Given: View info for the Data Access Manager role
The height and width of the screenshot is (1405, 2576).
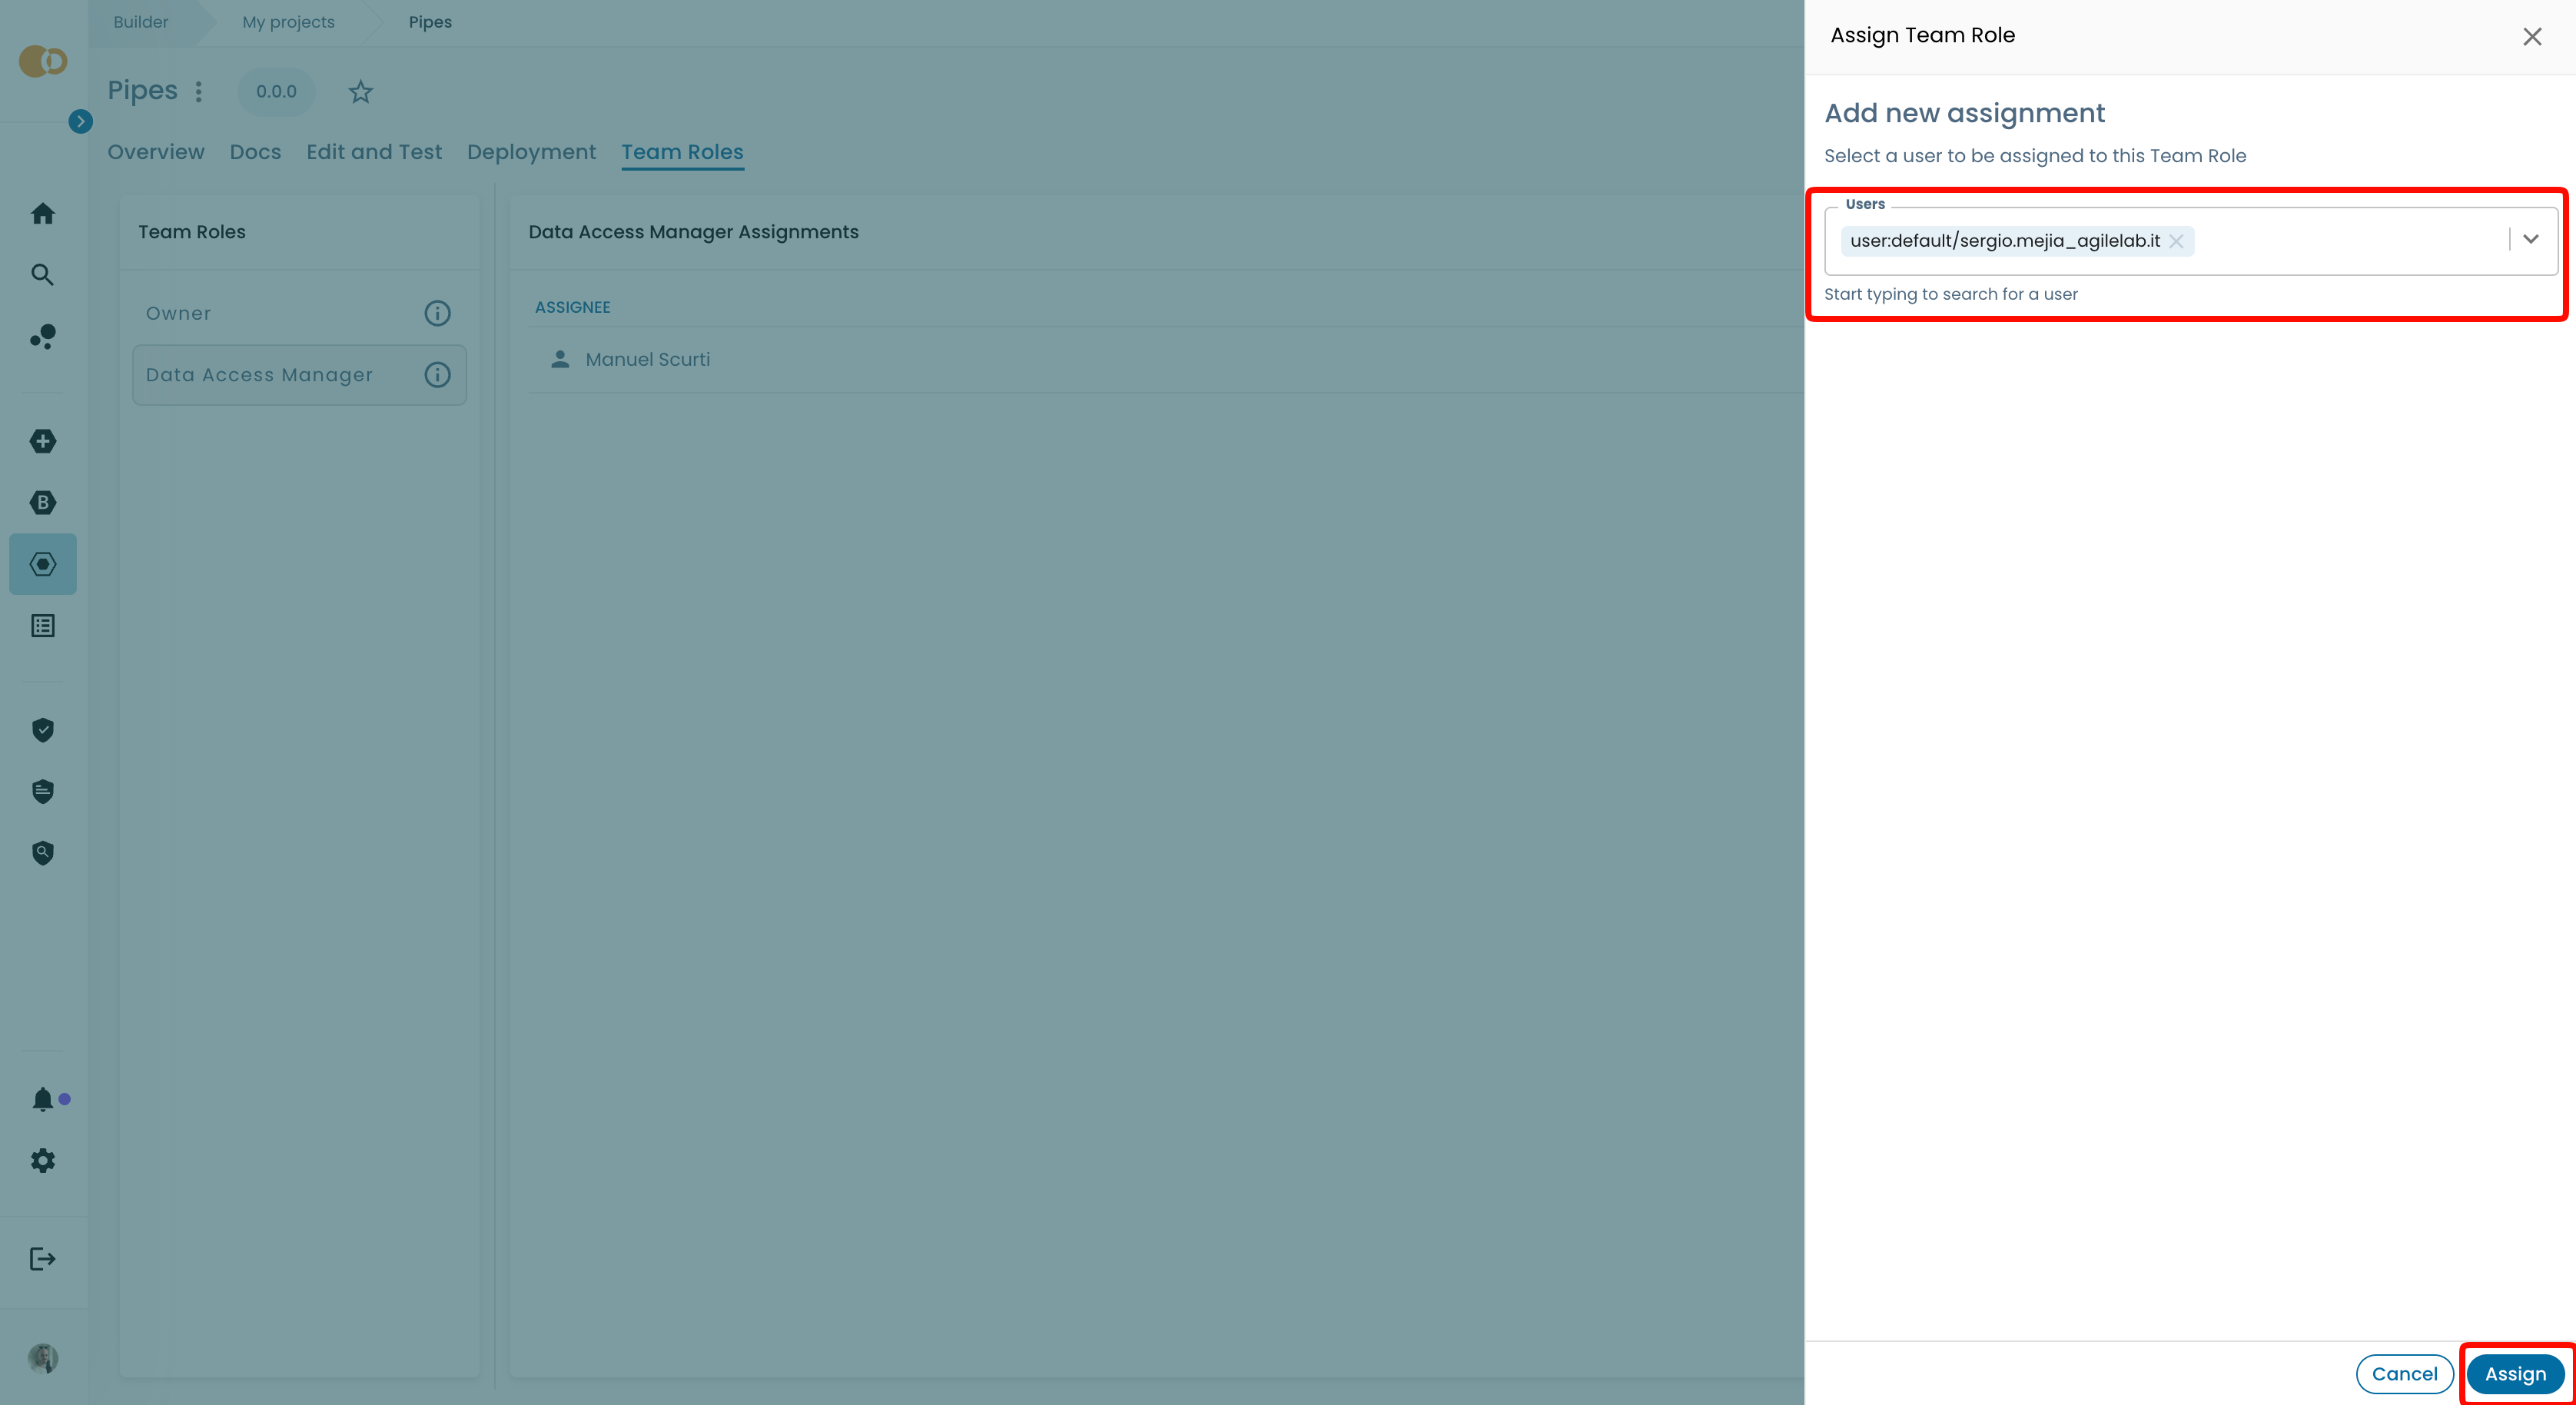Looking at the screenshot, I should (x=437, y=375).
